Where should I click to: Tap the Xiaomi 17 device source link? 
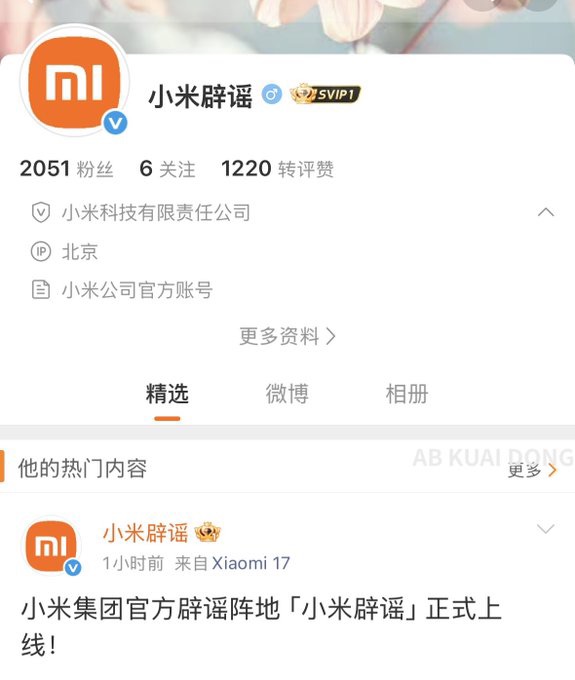click(251, 563)
